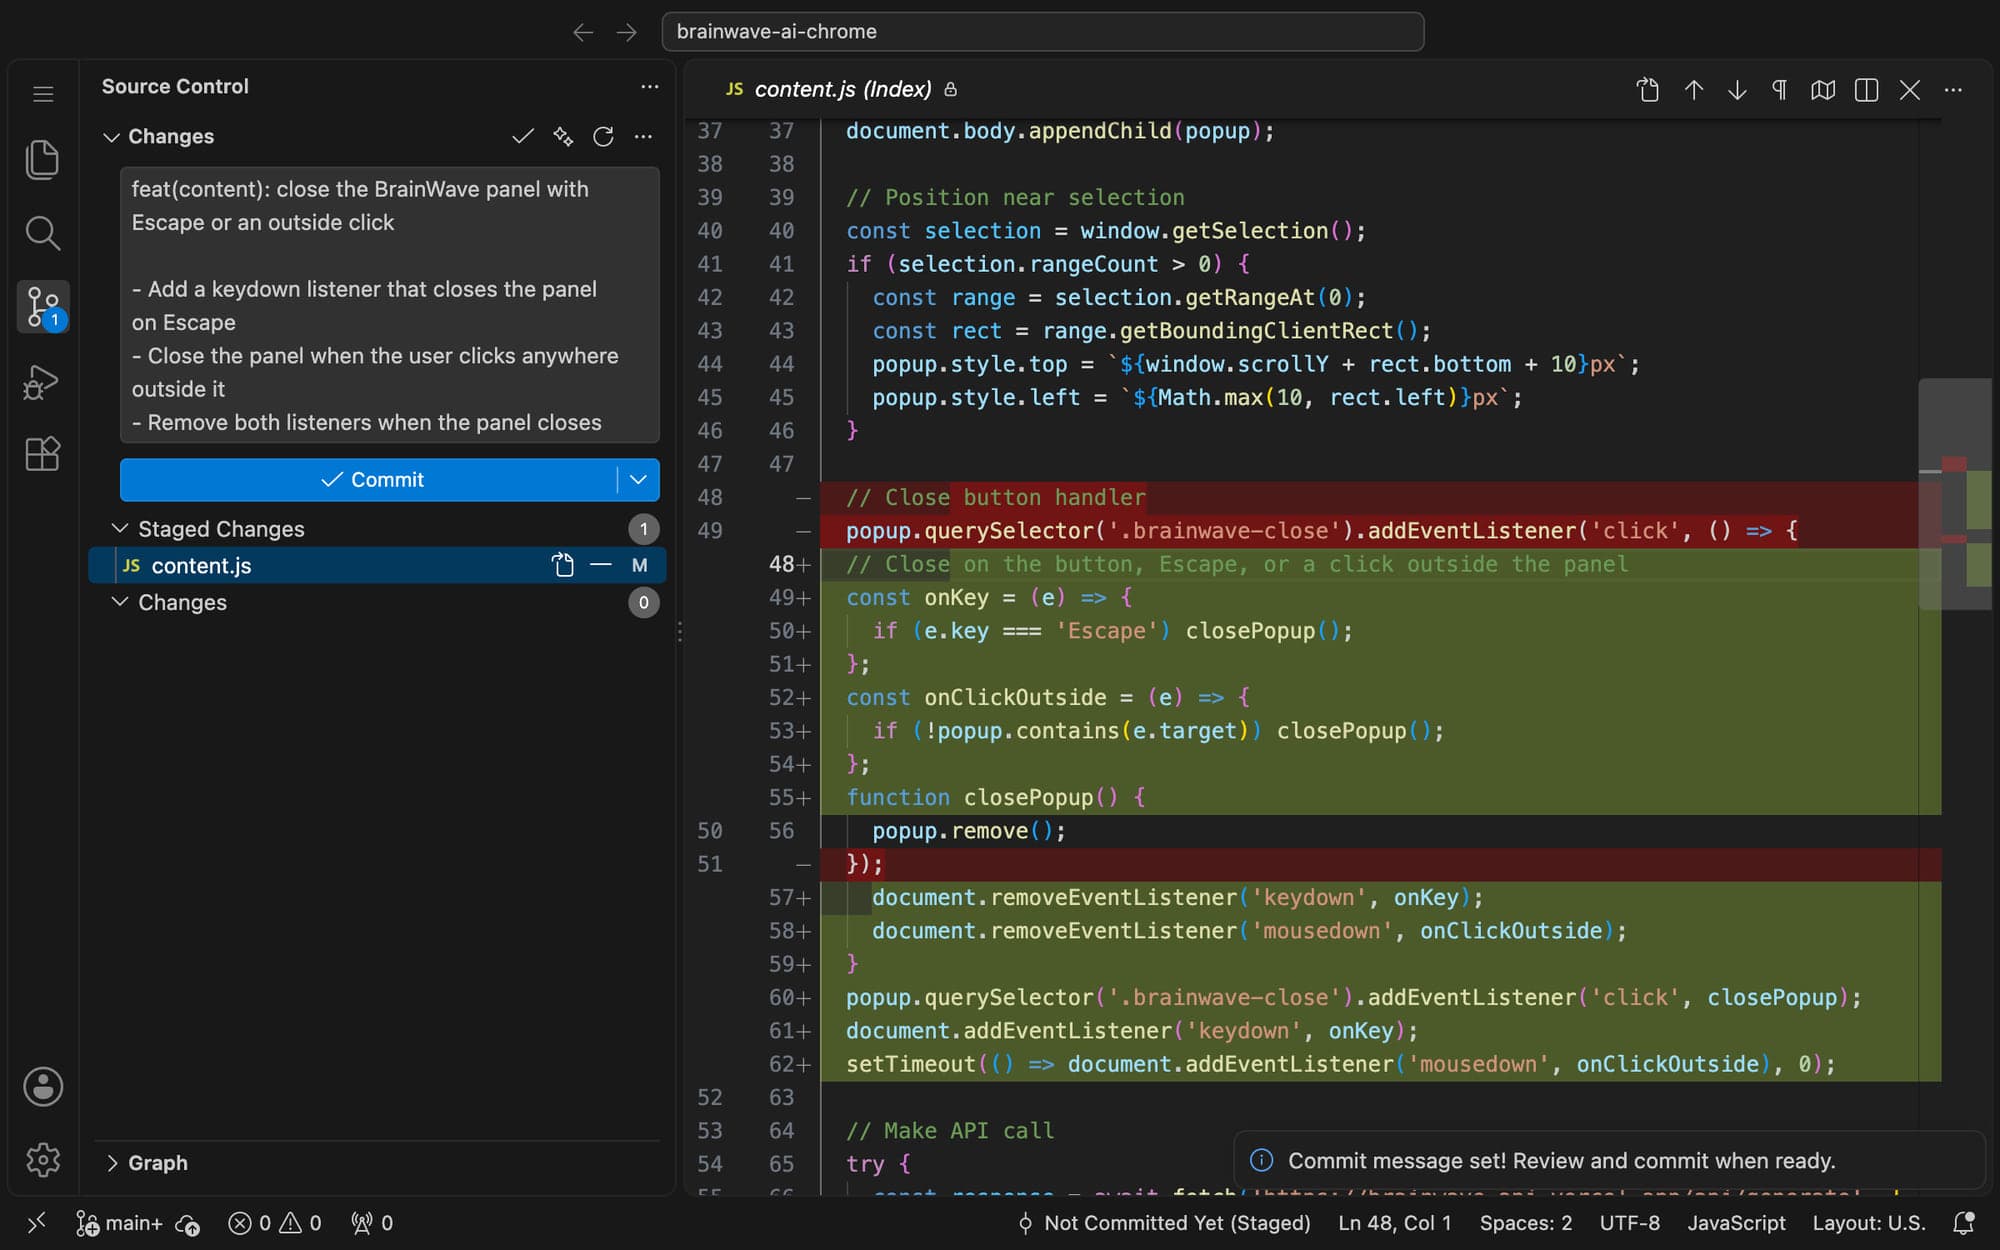
Task: Collapse the lower Changes group
Action: click(120, 602)
